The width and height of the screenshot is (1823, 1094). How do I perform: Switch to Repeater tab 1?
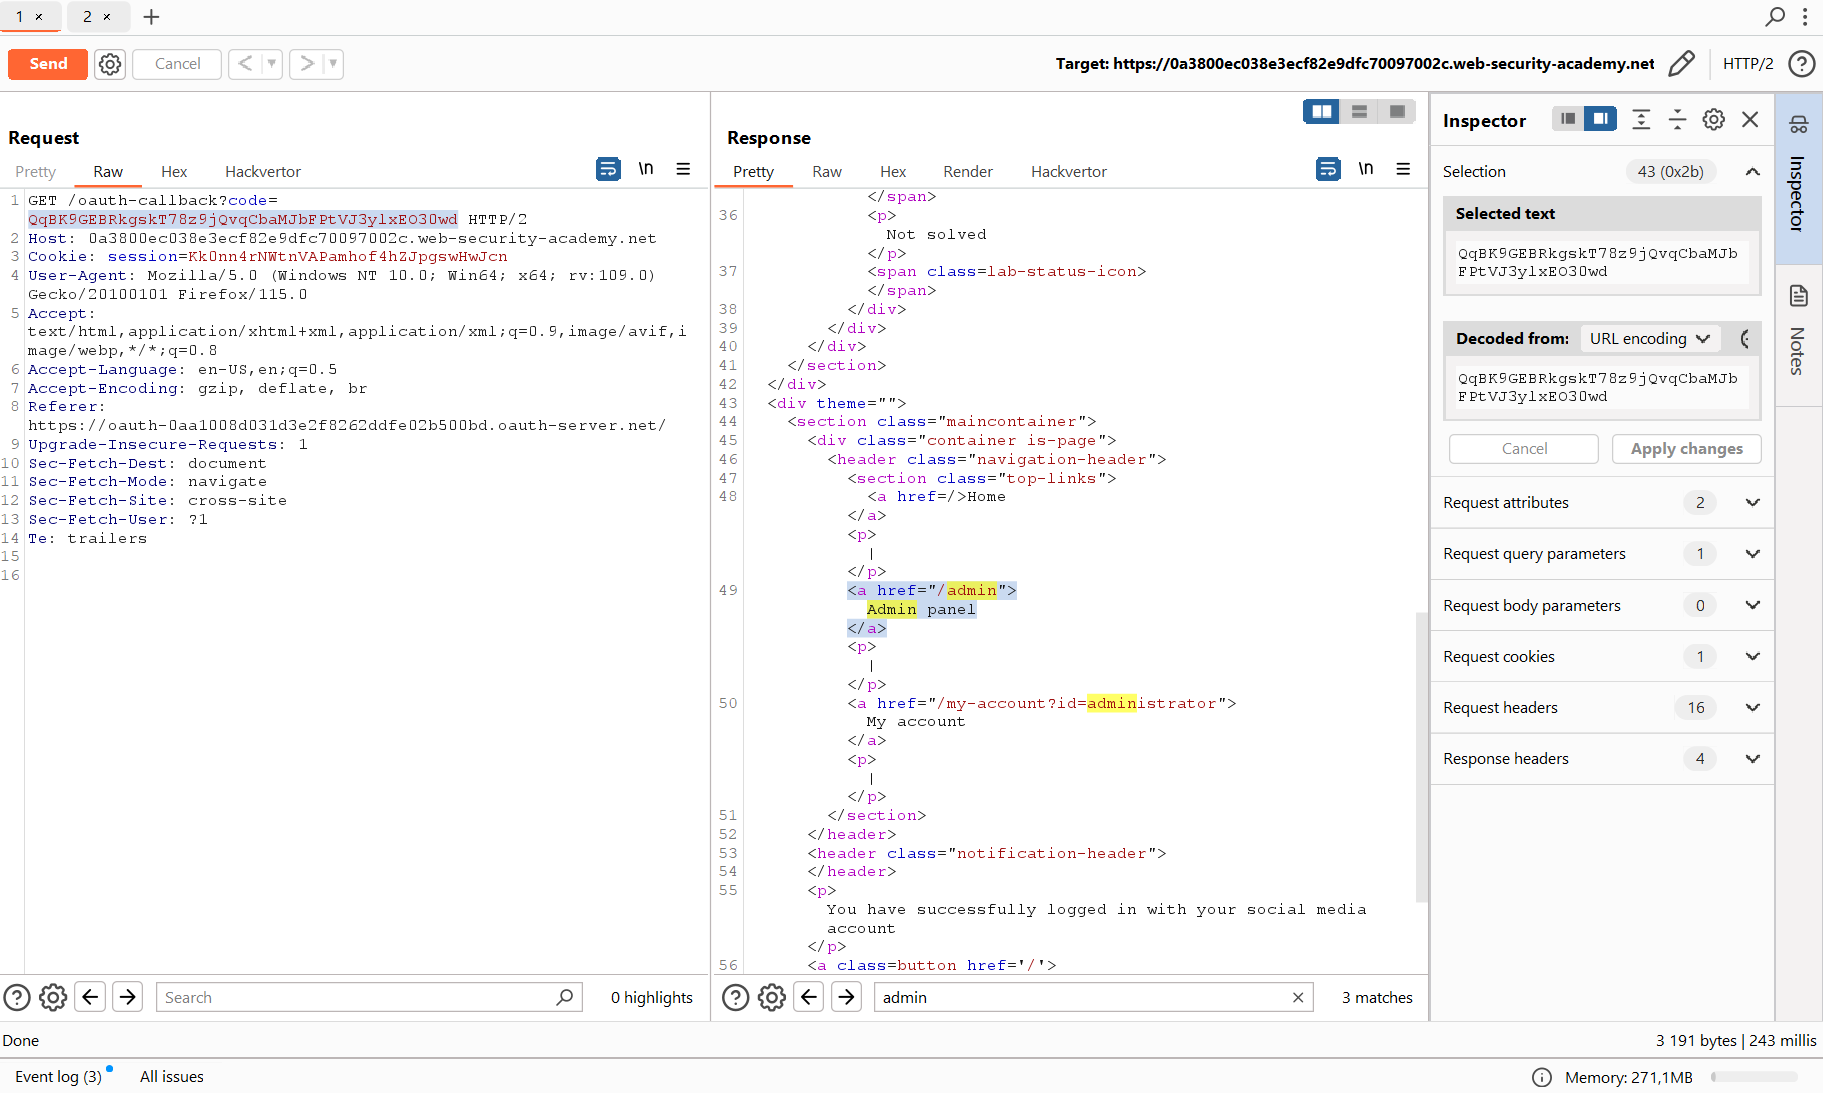tap(30, 17)
